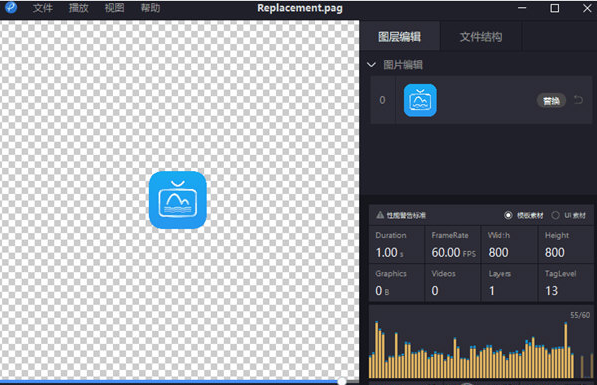Screen dimensions: 597x385
Task: Open the 帮助 menu
Action: pyautogui.click(x=150, y=8)
